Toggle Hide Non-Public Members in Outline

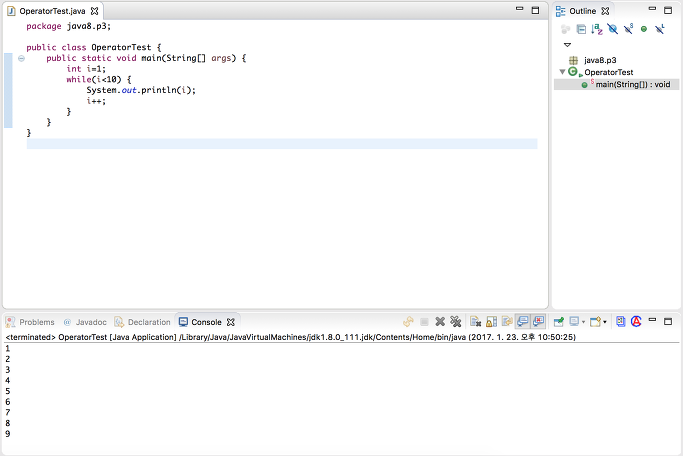tap(644, 29)
